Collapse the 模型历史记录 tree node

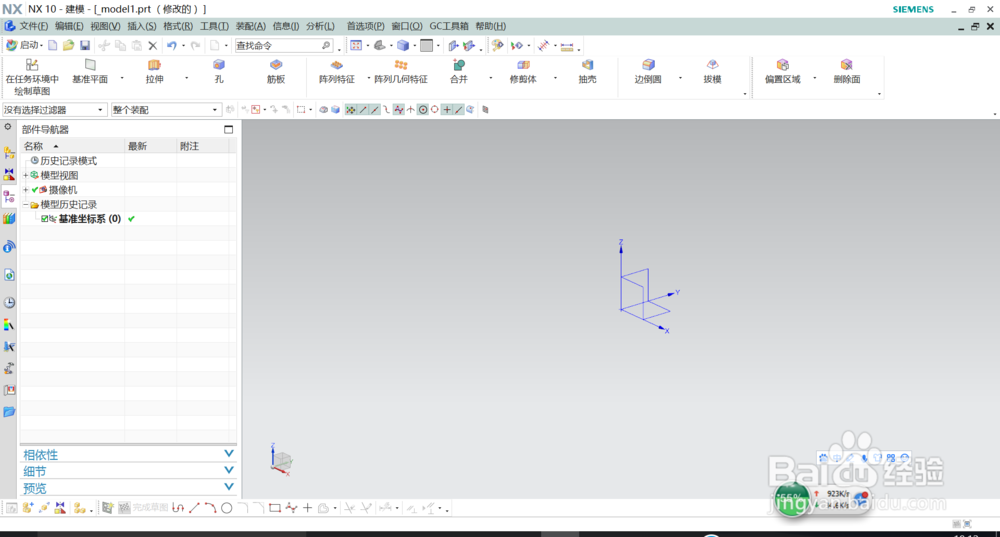[x=26, y=205]
